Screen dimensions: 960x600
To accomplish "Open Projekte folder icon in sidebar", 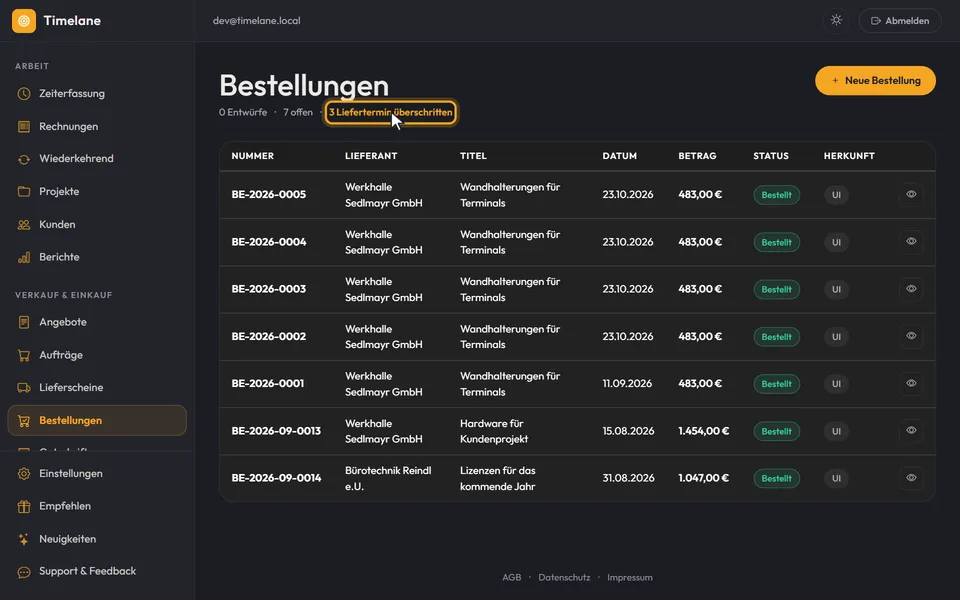I will coord(24,192).
